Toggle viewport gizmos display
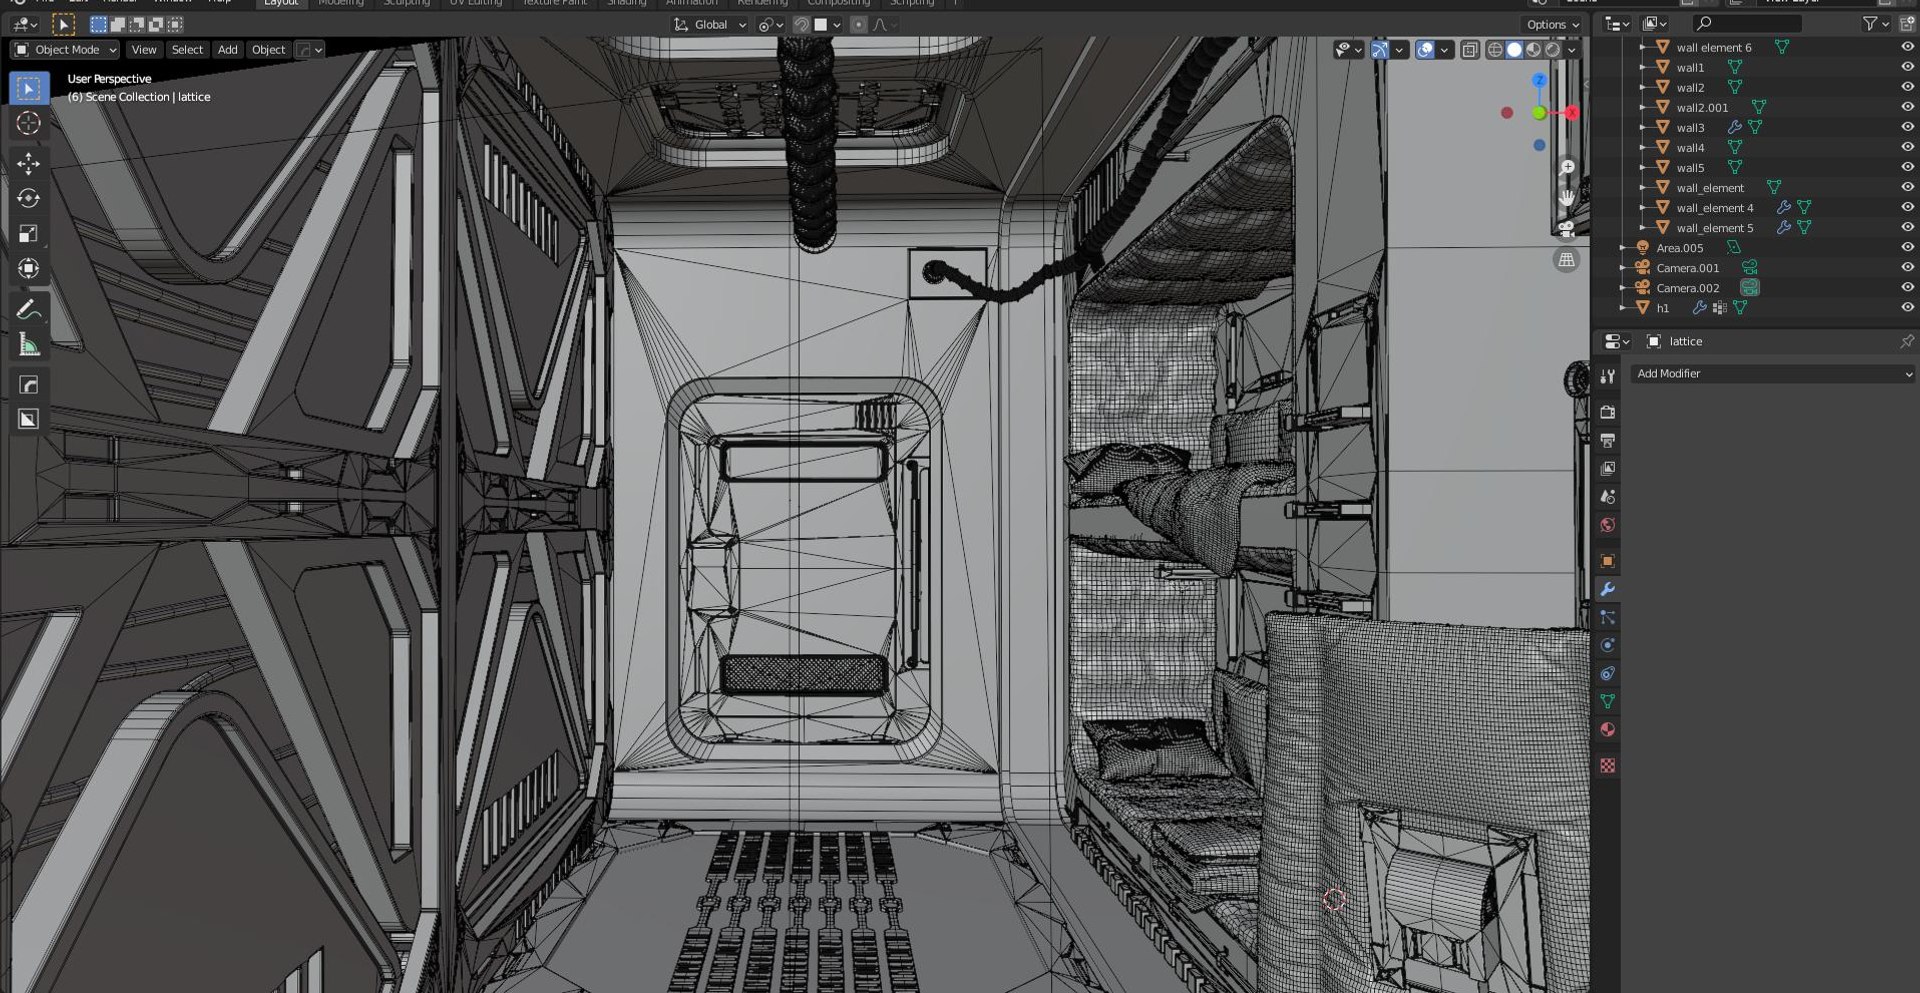The width and height of the screenshot is (1920, 993). [1380, 50]
